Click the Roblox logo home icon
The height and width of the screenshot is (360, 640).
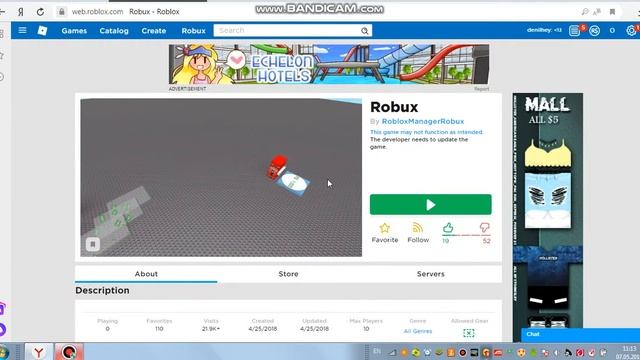coord(42,30)
